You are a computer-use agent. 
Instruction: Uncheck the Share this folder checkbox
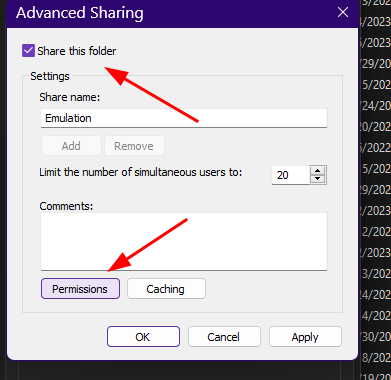[x=28, y=51]
